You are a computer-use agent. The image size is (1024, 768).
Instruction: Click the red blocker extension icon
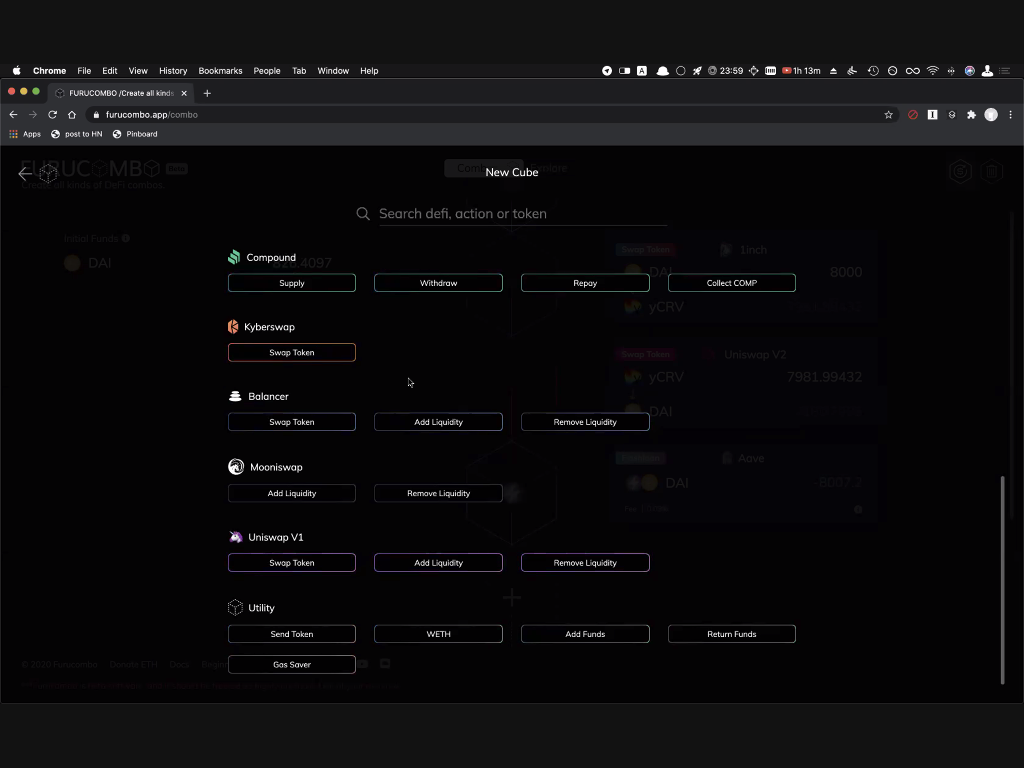[913, 114]
